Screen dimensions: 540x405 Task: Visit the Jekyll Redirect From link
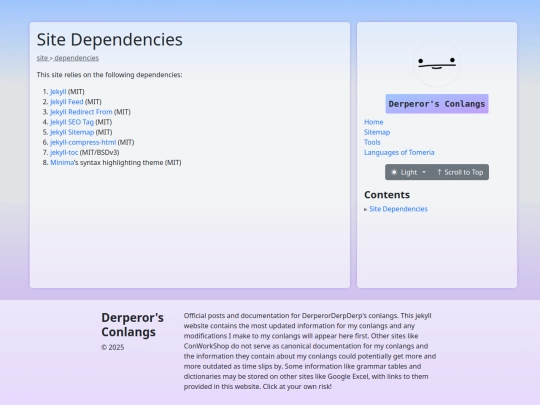coord(81,112)
